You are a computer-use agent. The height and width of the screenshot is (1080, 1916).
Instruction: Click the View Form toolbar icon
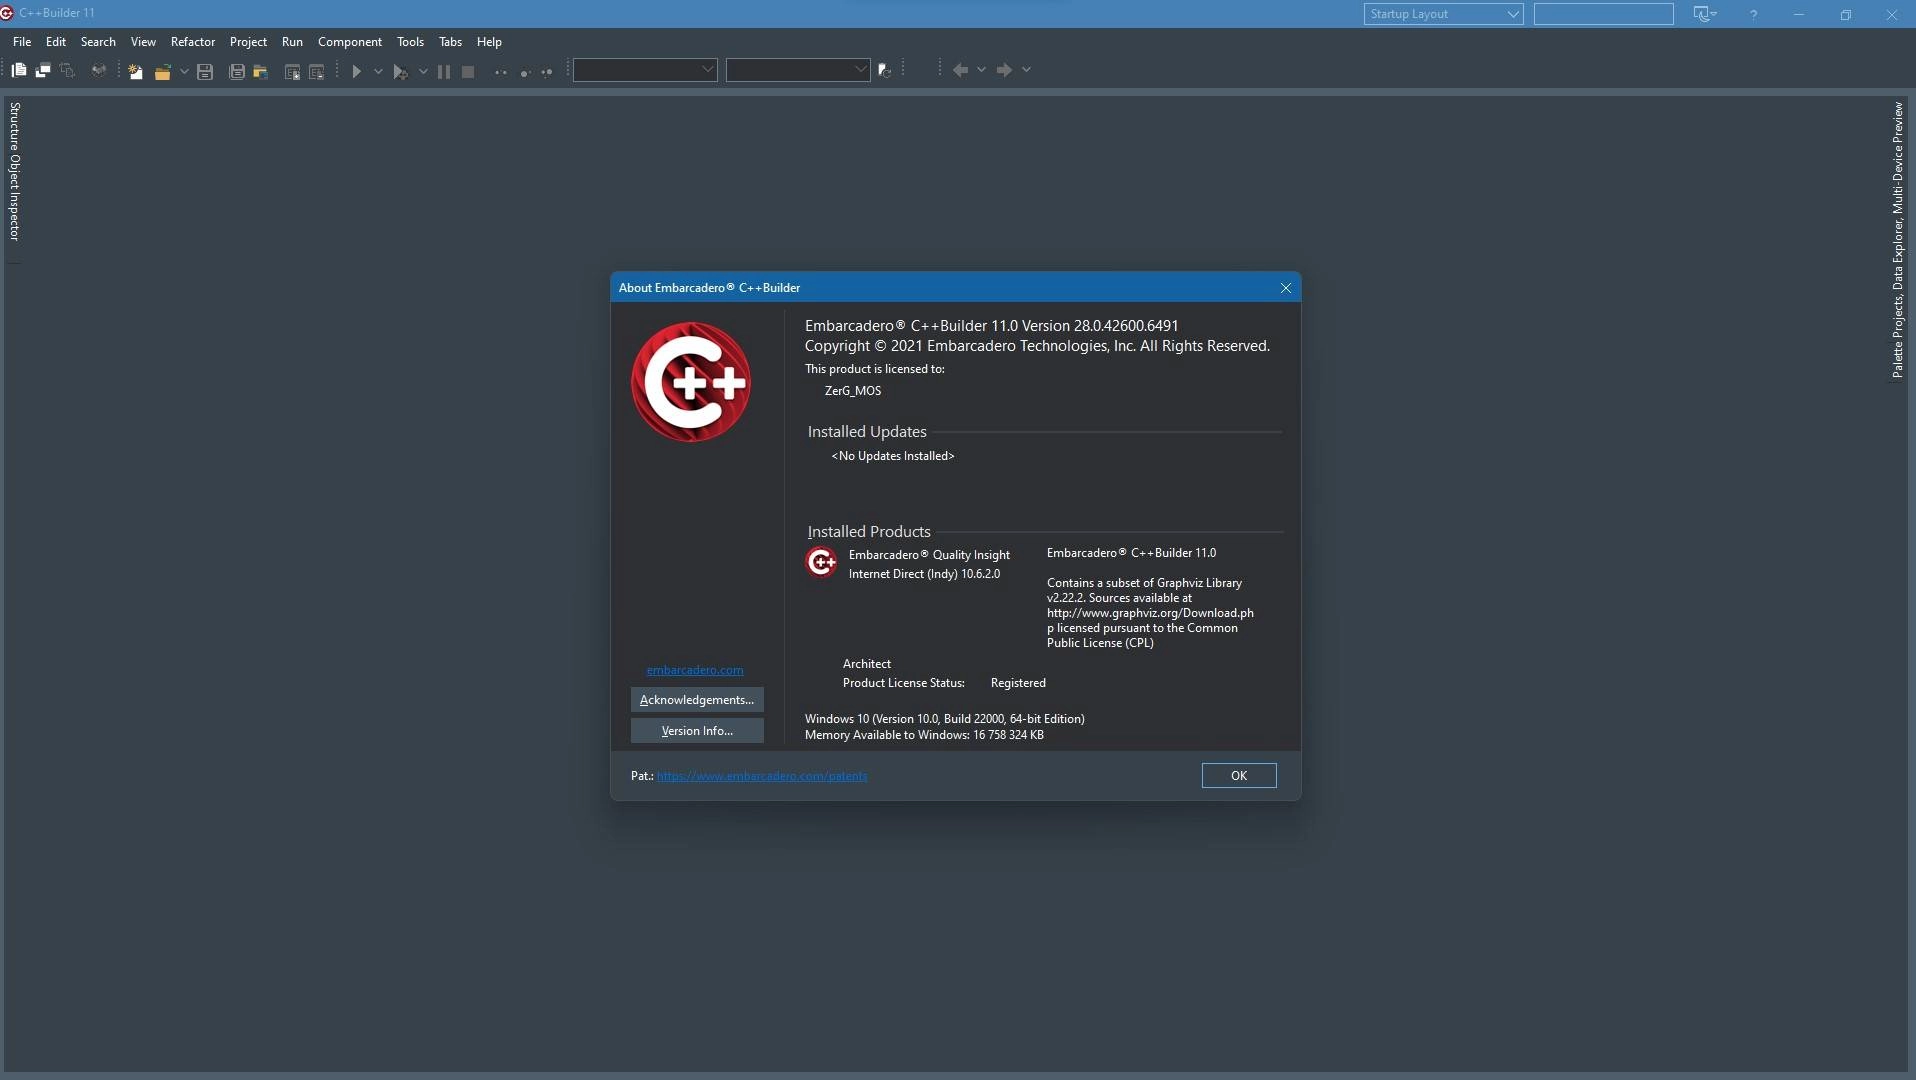43,70
